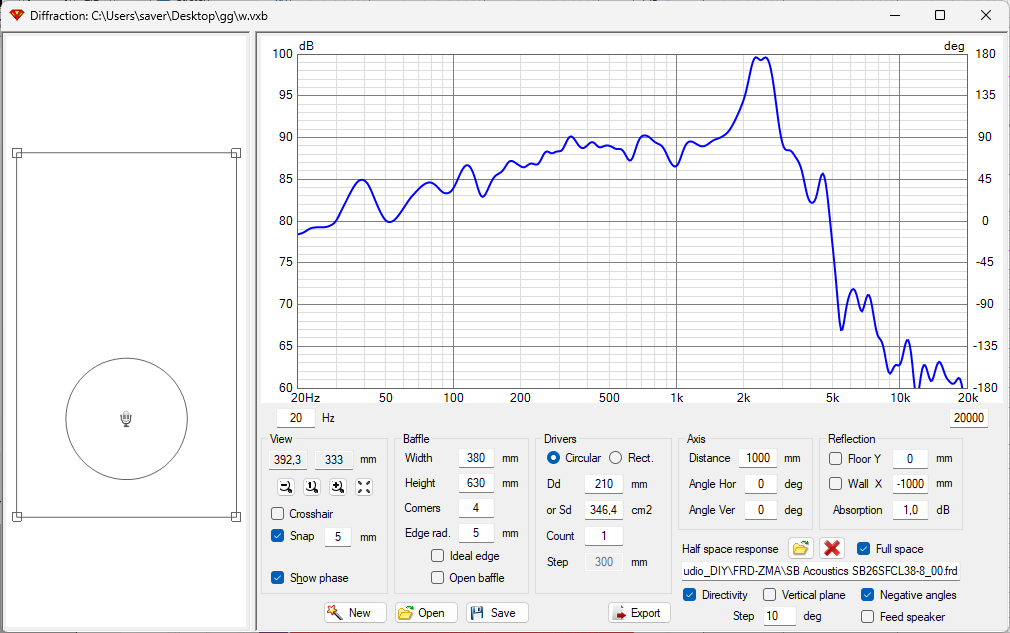Open half space response file folder icon
This screenshot has height=633, width=1010.
(x=800, y=549)
